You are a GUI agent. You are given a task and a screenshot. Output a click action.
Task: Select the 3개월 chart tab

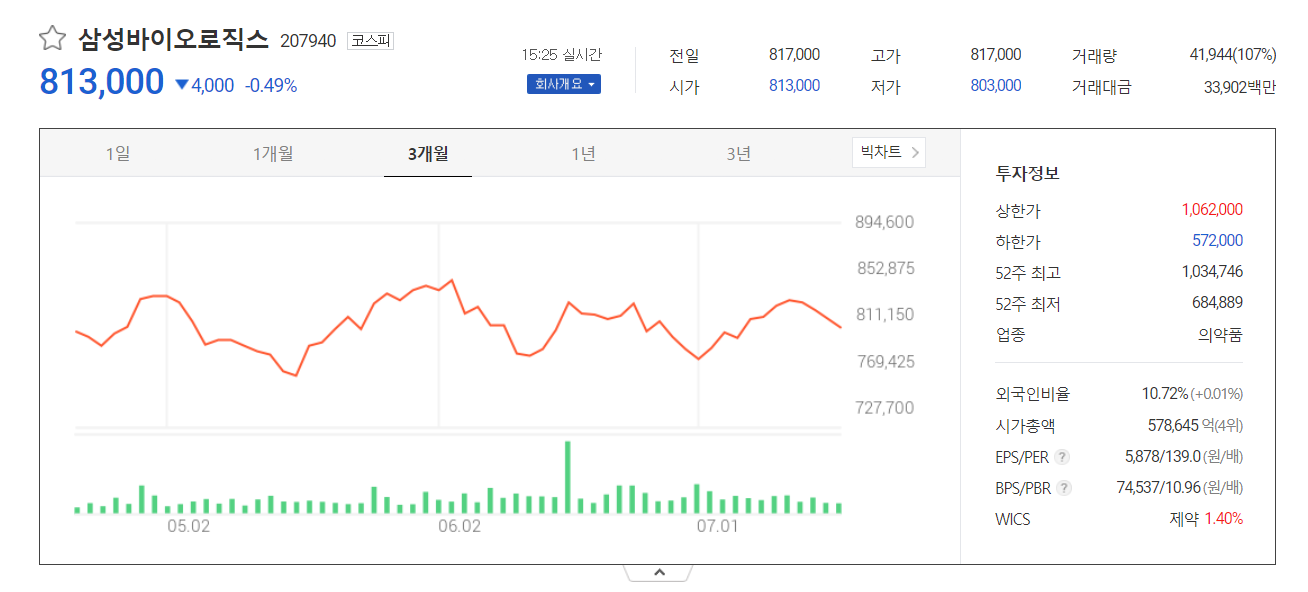[428, 153]
